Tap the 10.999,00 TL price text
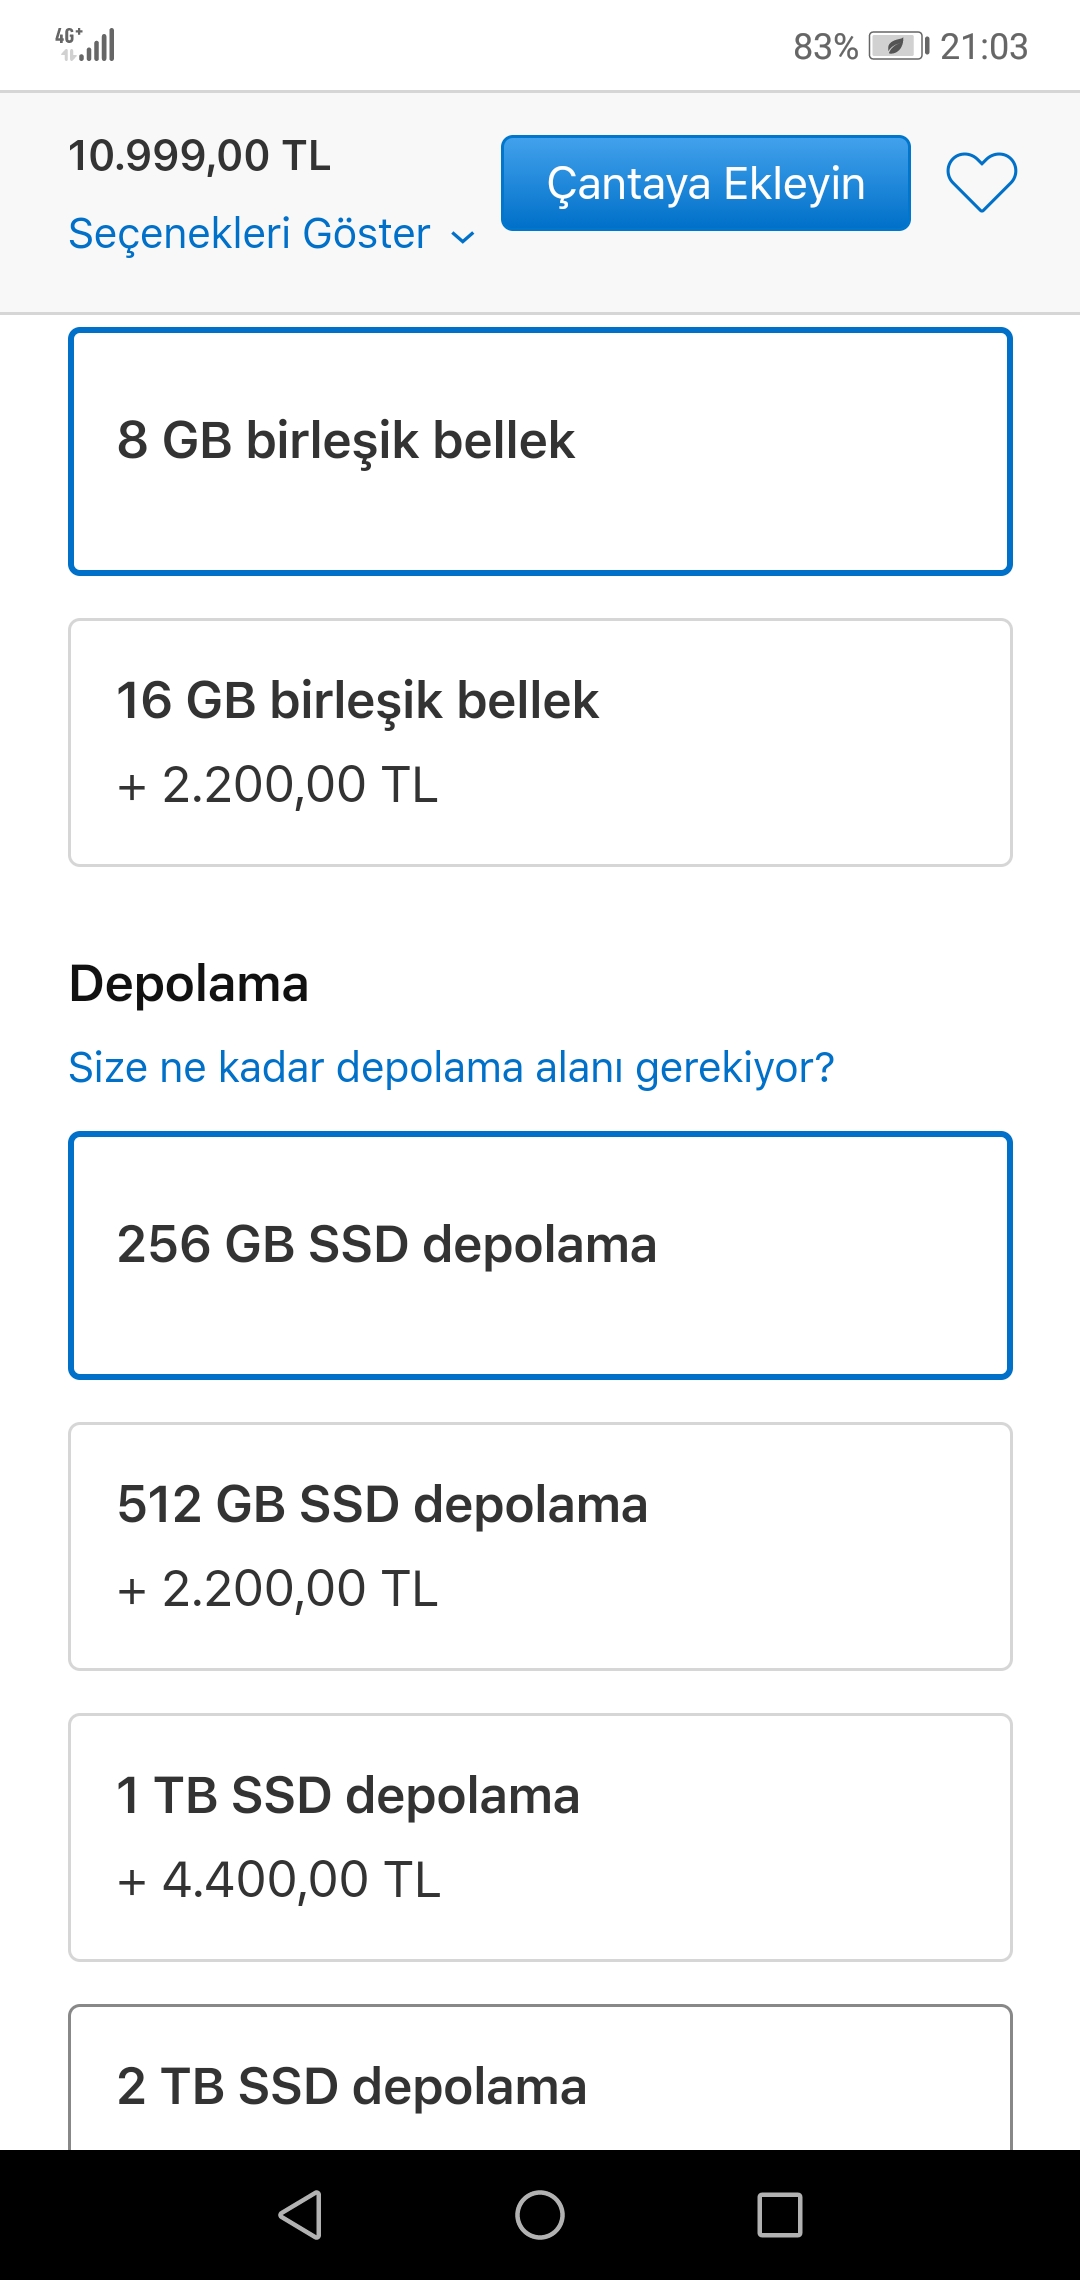This screenshot has width=1080, height=2280. point(199,156)
